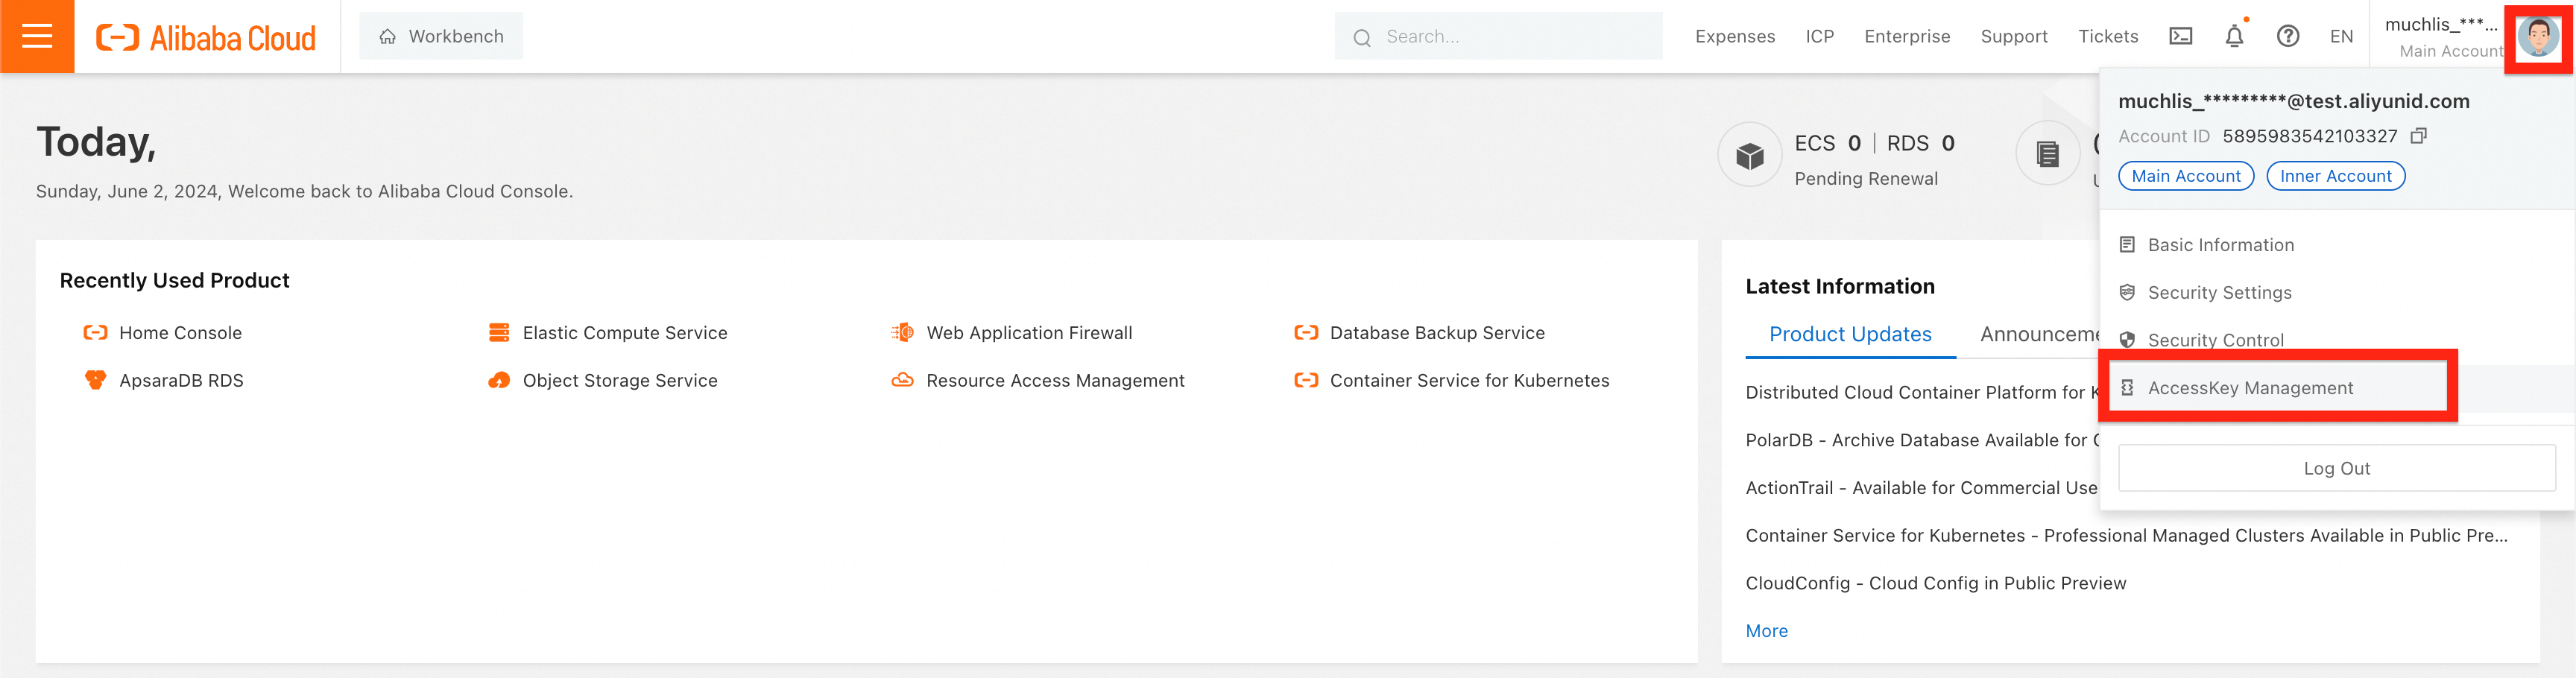Screen dimensions: 2576x678
Task: Launch Cloud Shell terminal icon
Action: click(x=2180, y=36)
